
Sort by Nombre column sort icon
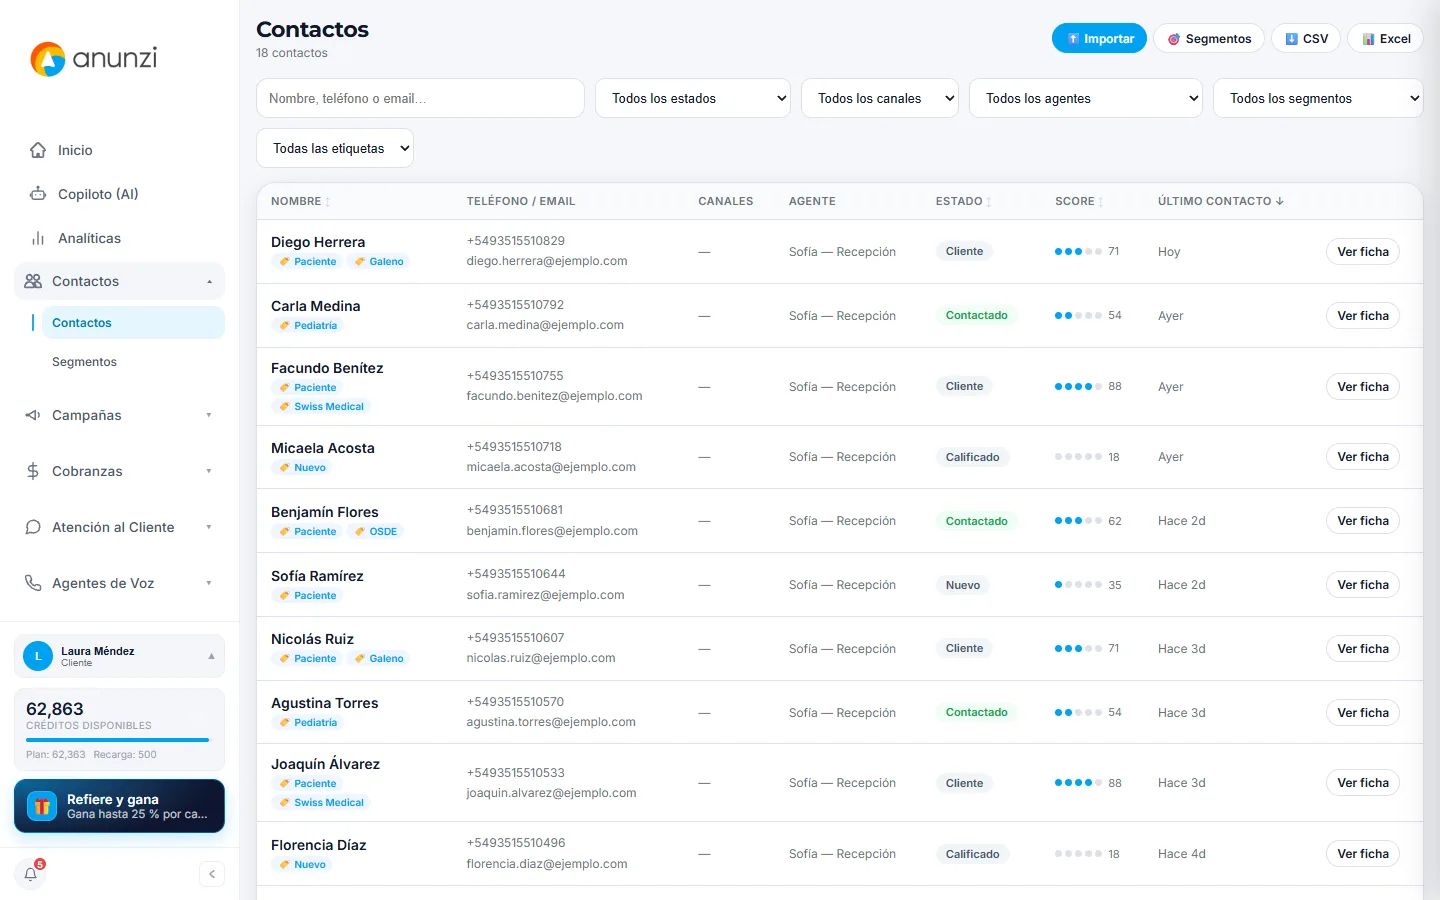point(328,202)
